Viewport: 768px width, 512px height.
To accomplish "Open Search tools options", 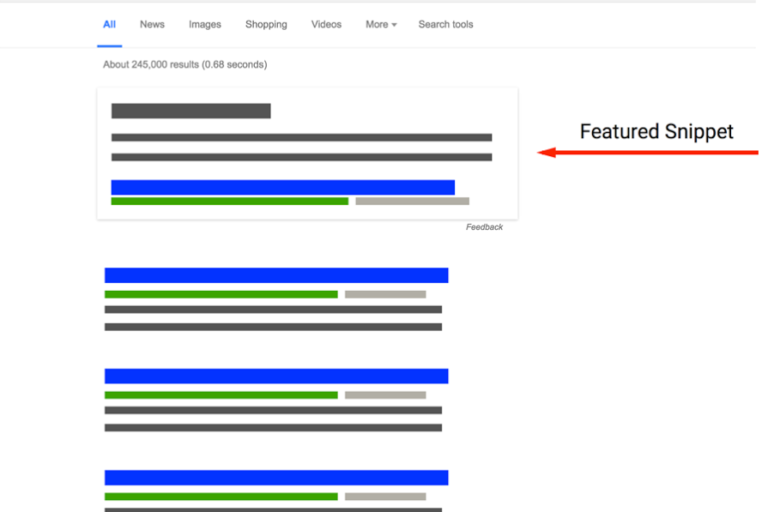I will pos(445,24).
